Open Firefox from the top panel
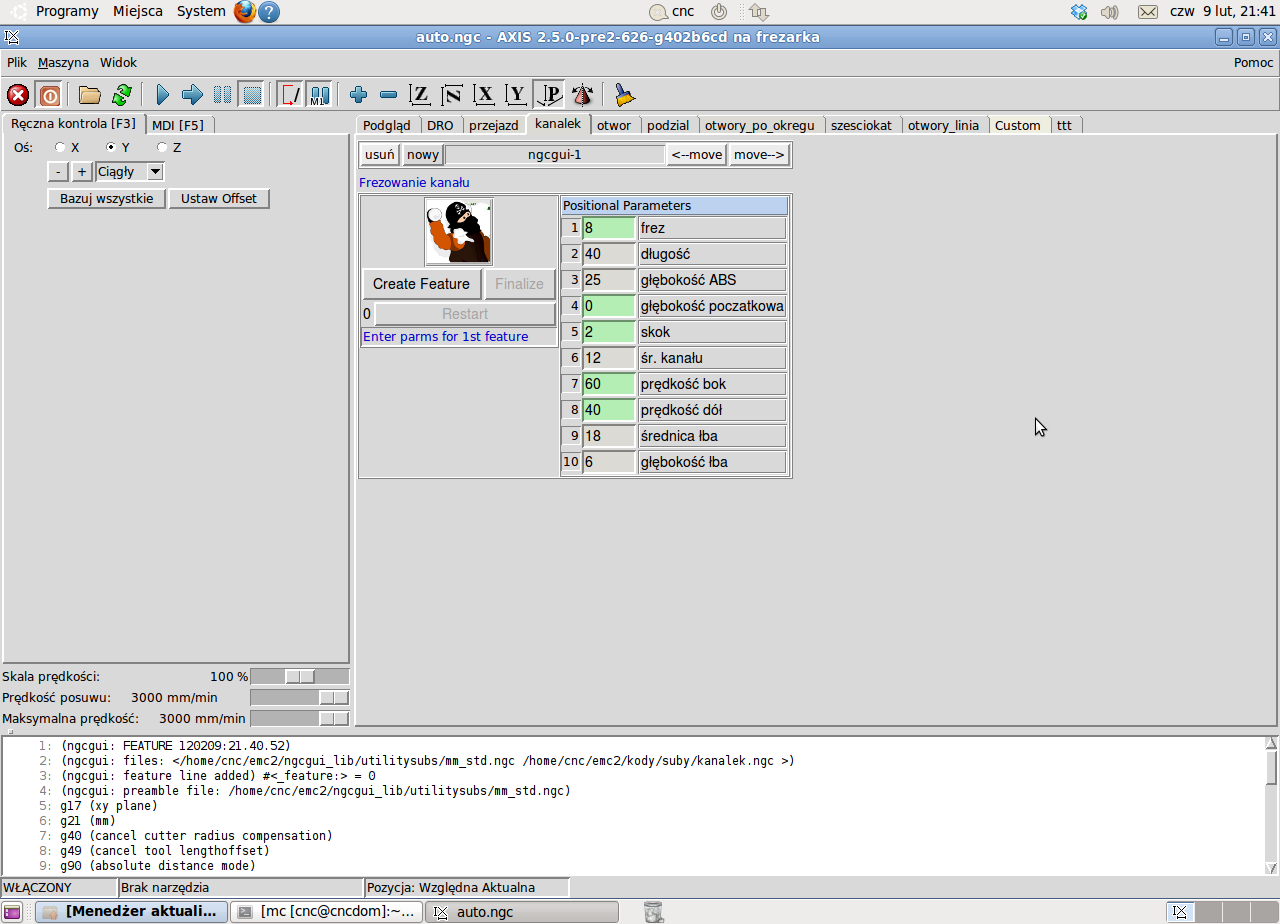This screenshot has width=1280, height=924. (245, 12)
